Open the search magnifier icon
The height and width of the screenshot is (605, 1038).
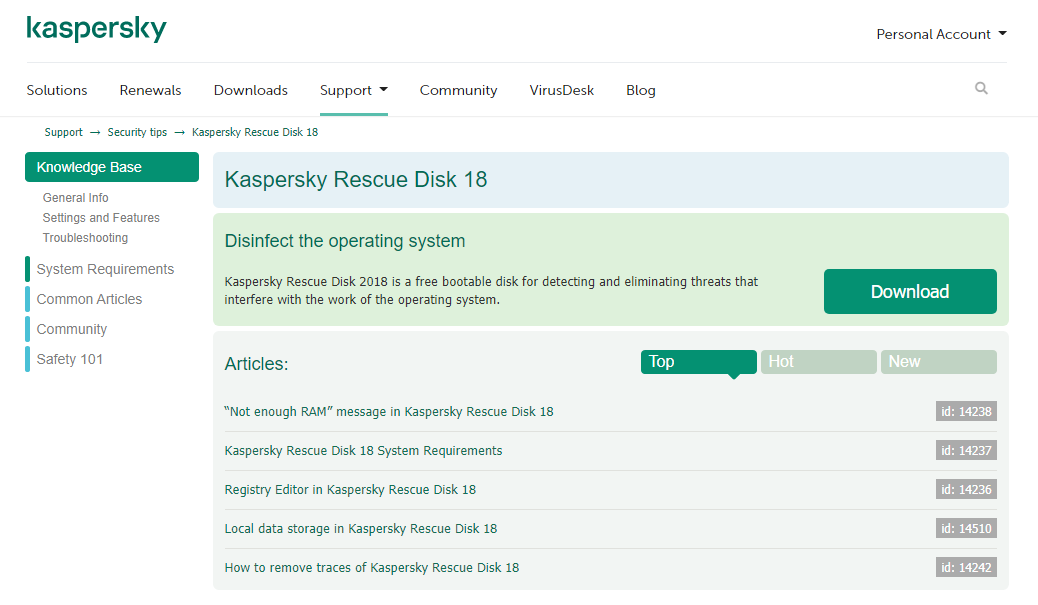pos(981,88)
